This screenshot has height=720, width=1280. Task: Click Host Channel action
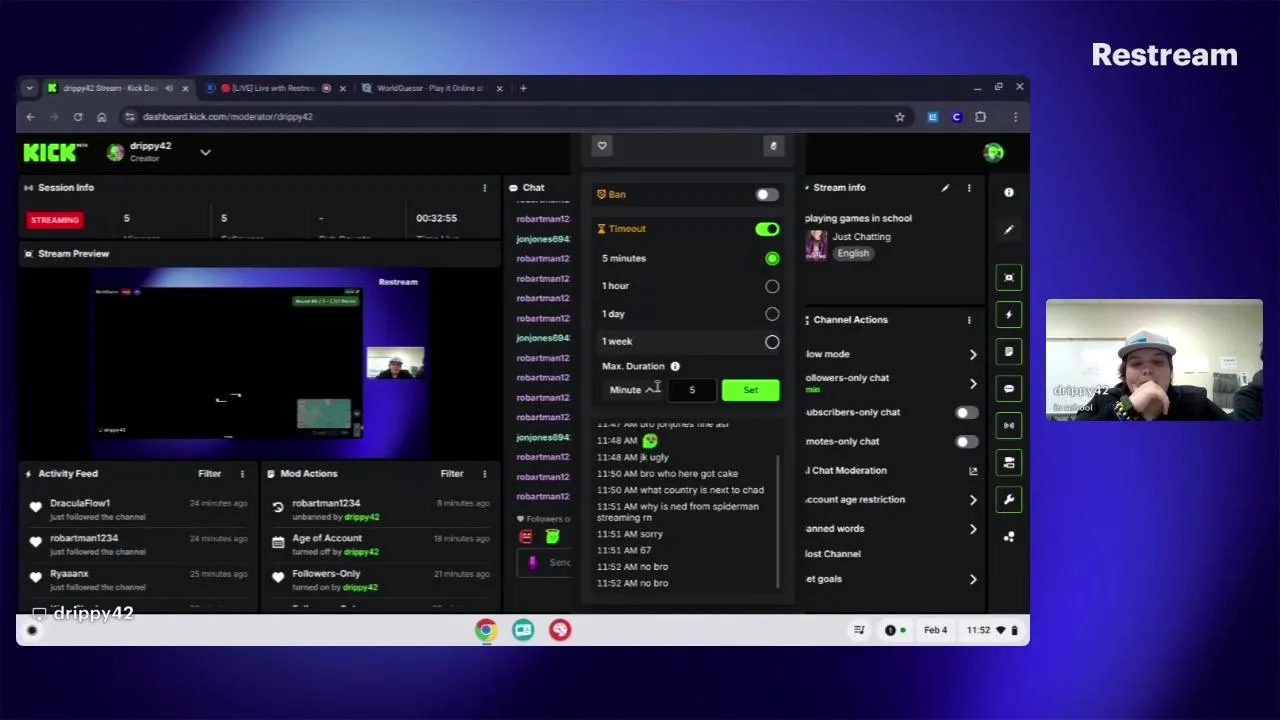click(833, 554)
